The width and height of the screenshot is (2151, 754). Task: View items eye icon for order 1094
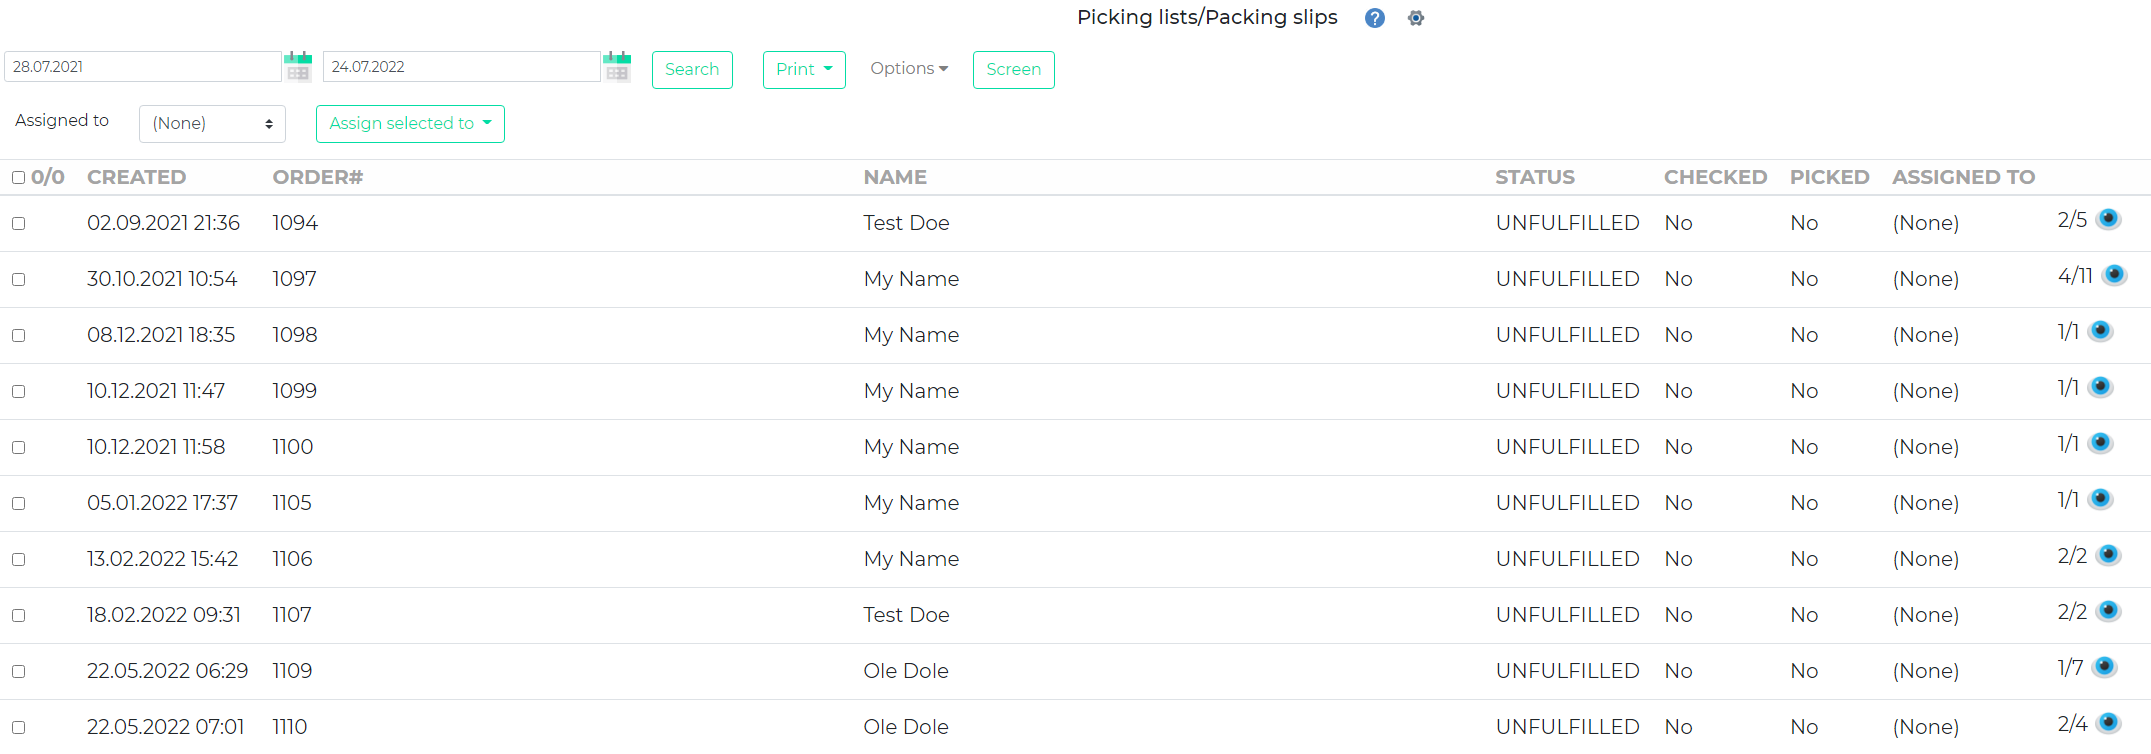pos(2110,218)
